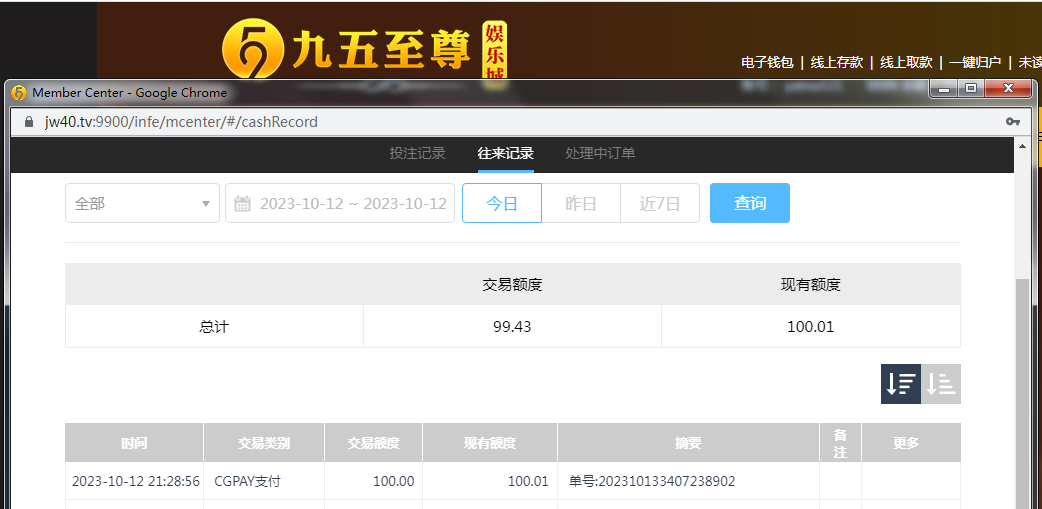Open 线上存款 in the main site menu
Screen dimensions: 1042x509
(x=837, y=62)
